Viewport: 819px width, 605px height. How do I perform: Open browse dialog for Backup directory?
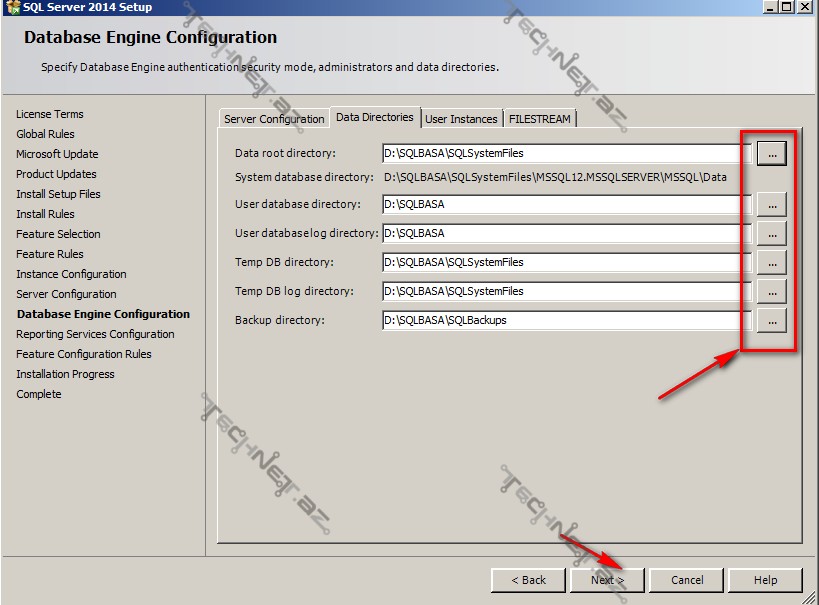coord(771,320)
